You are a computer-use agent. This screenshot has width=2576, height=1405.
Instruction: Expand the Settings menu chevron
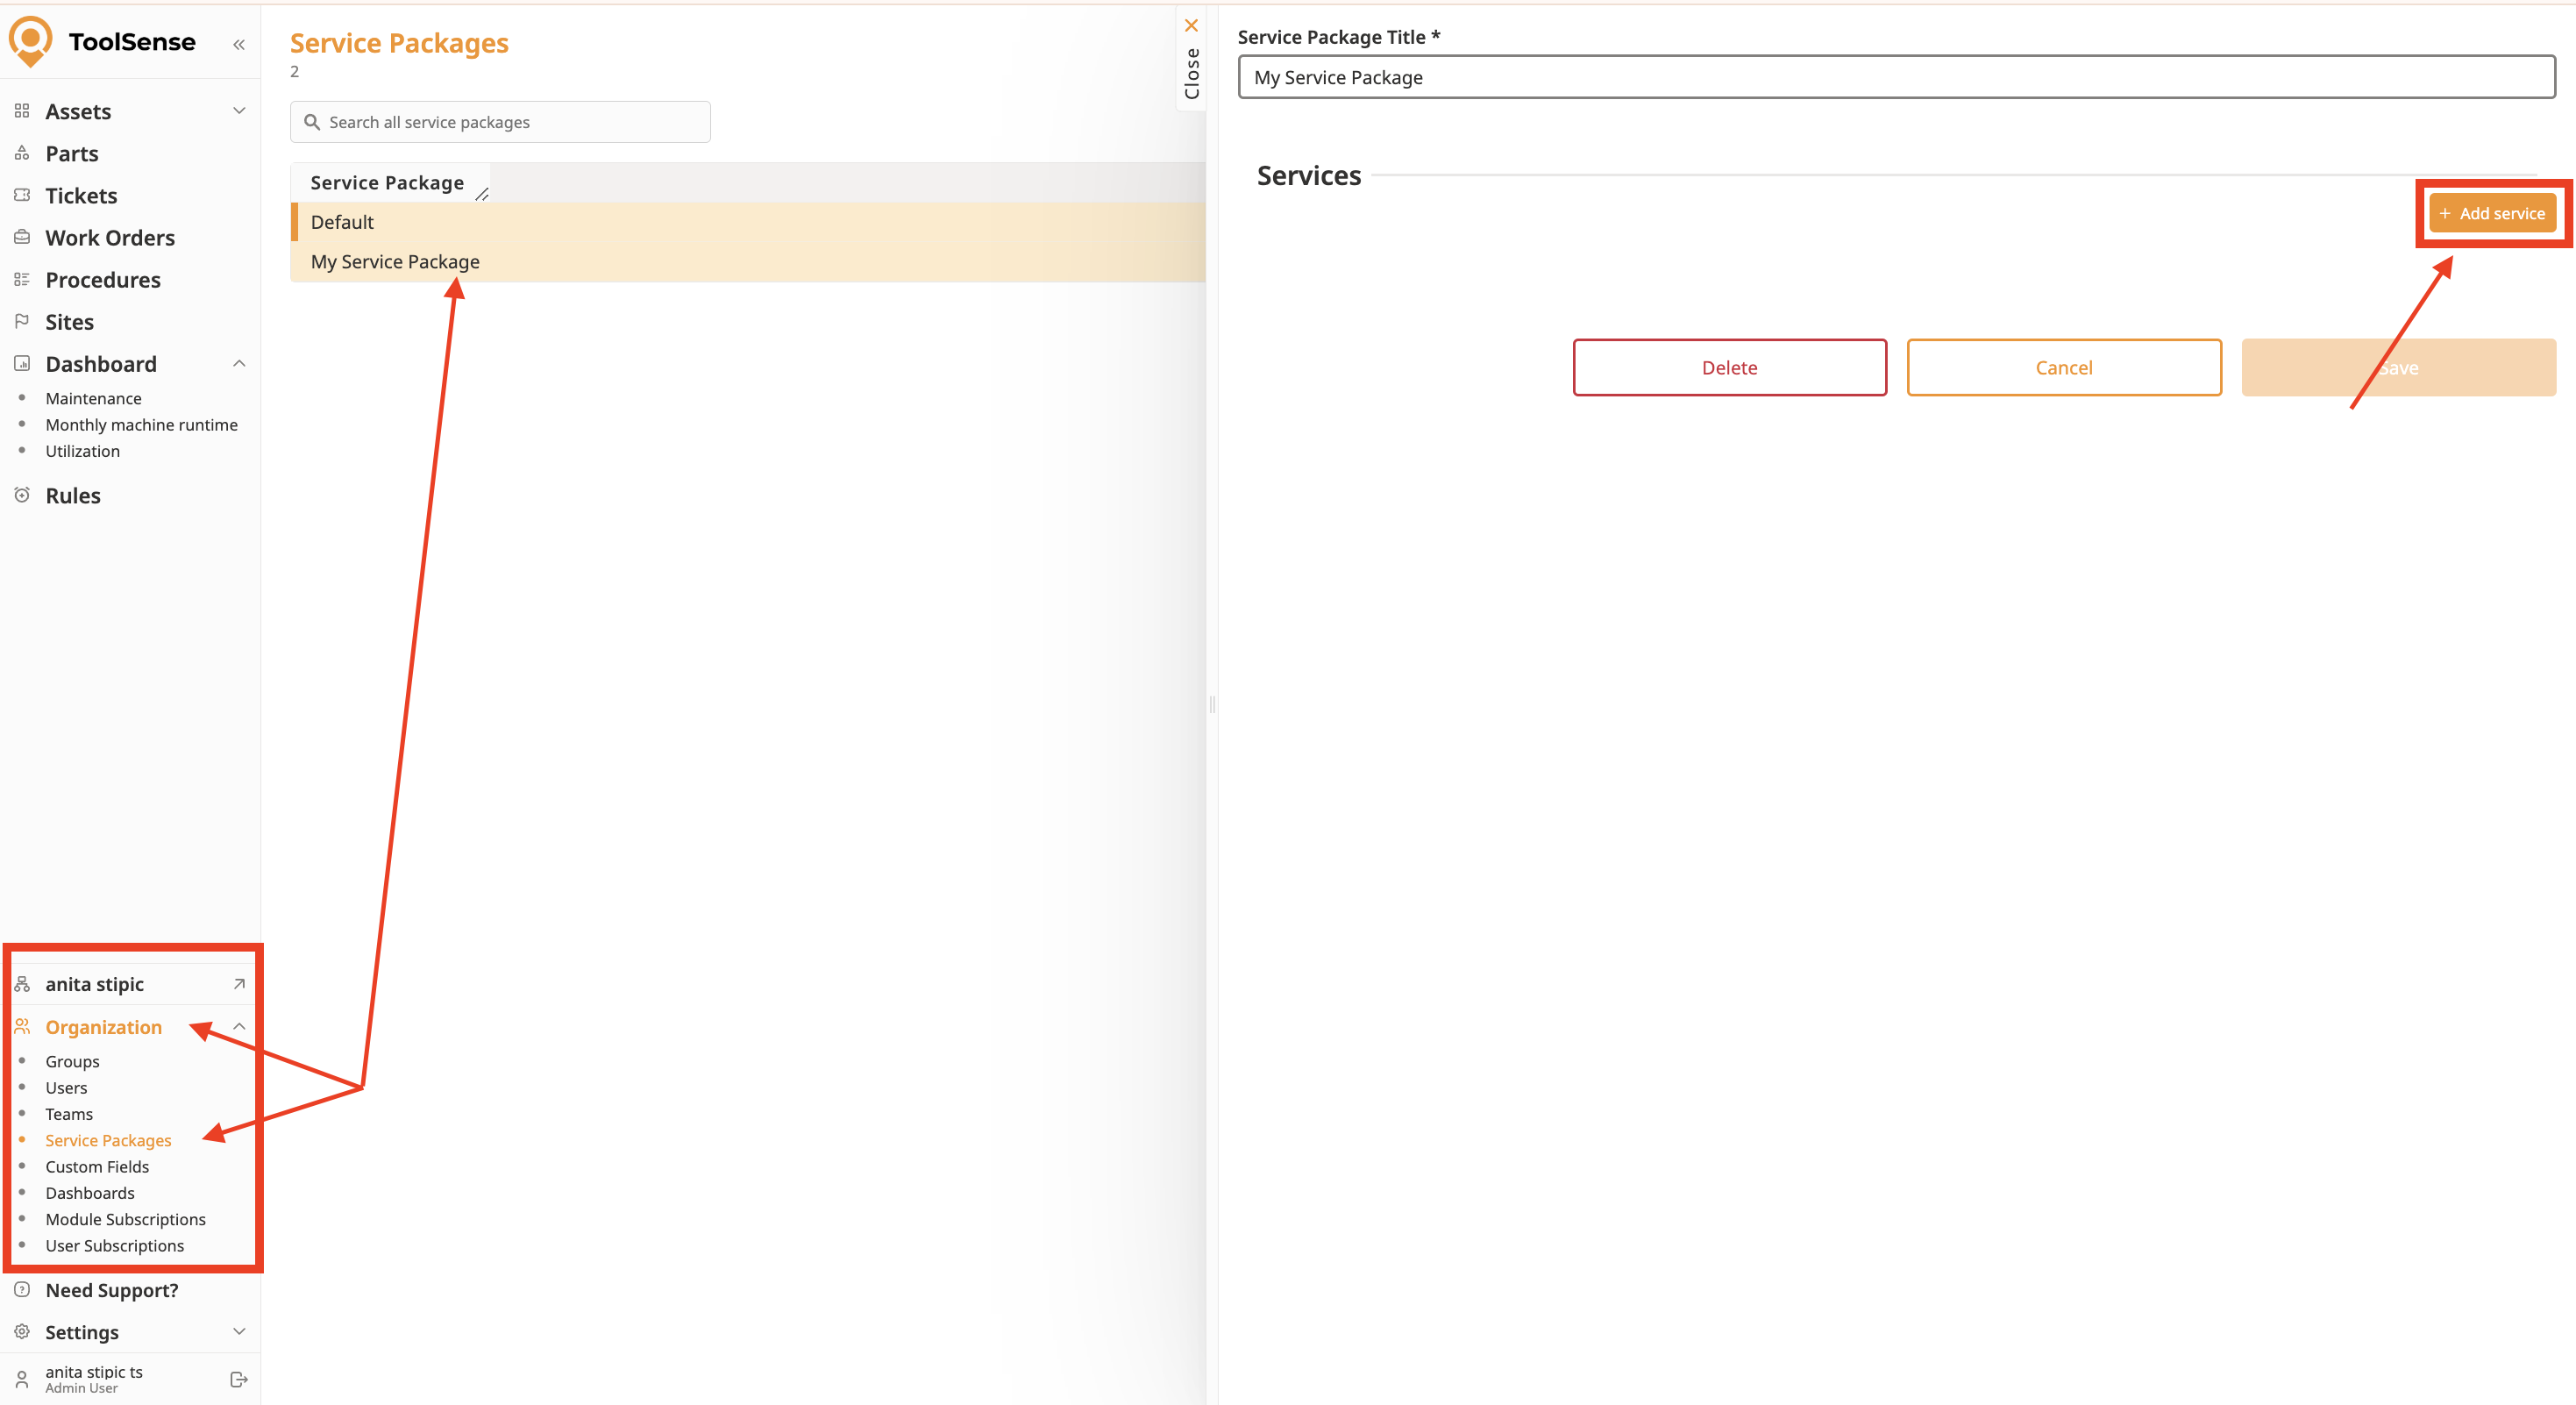[239, 1332]
